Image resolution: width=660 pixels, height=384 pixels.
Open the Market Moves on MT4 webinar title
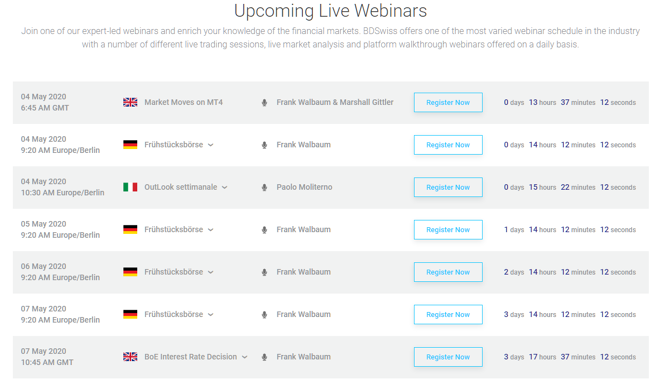(x=184, y=102)
